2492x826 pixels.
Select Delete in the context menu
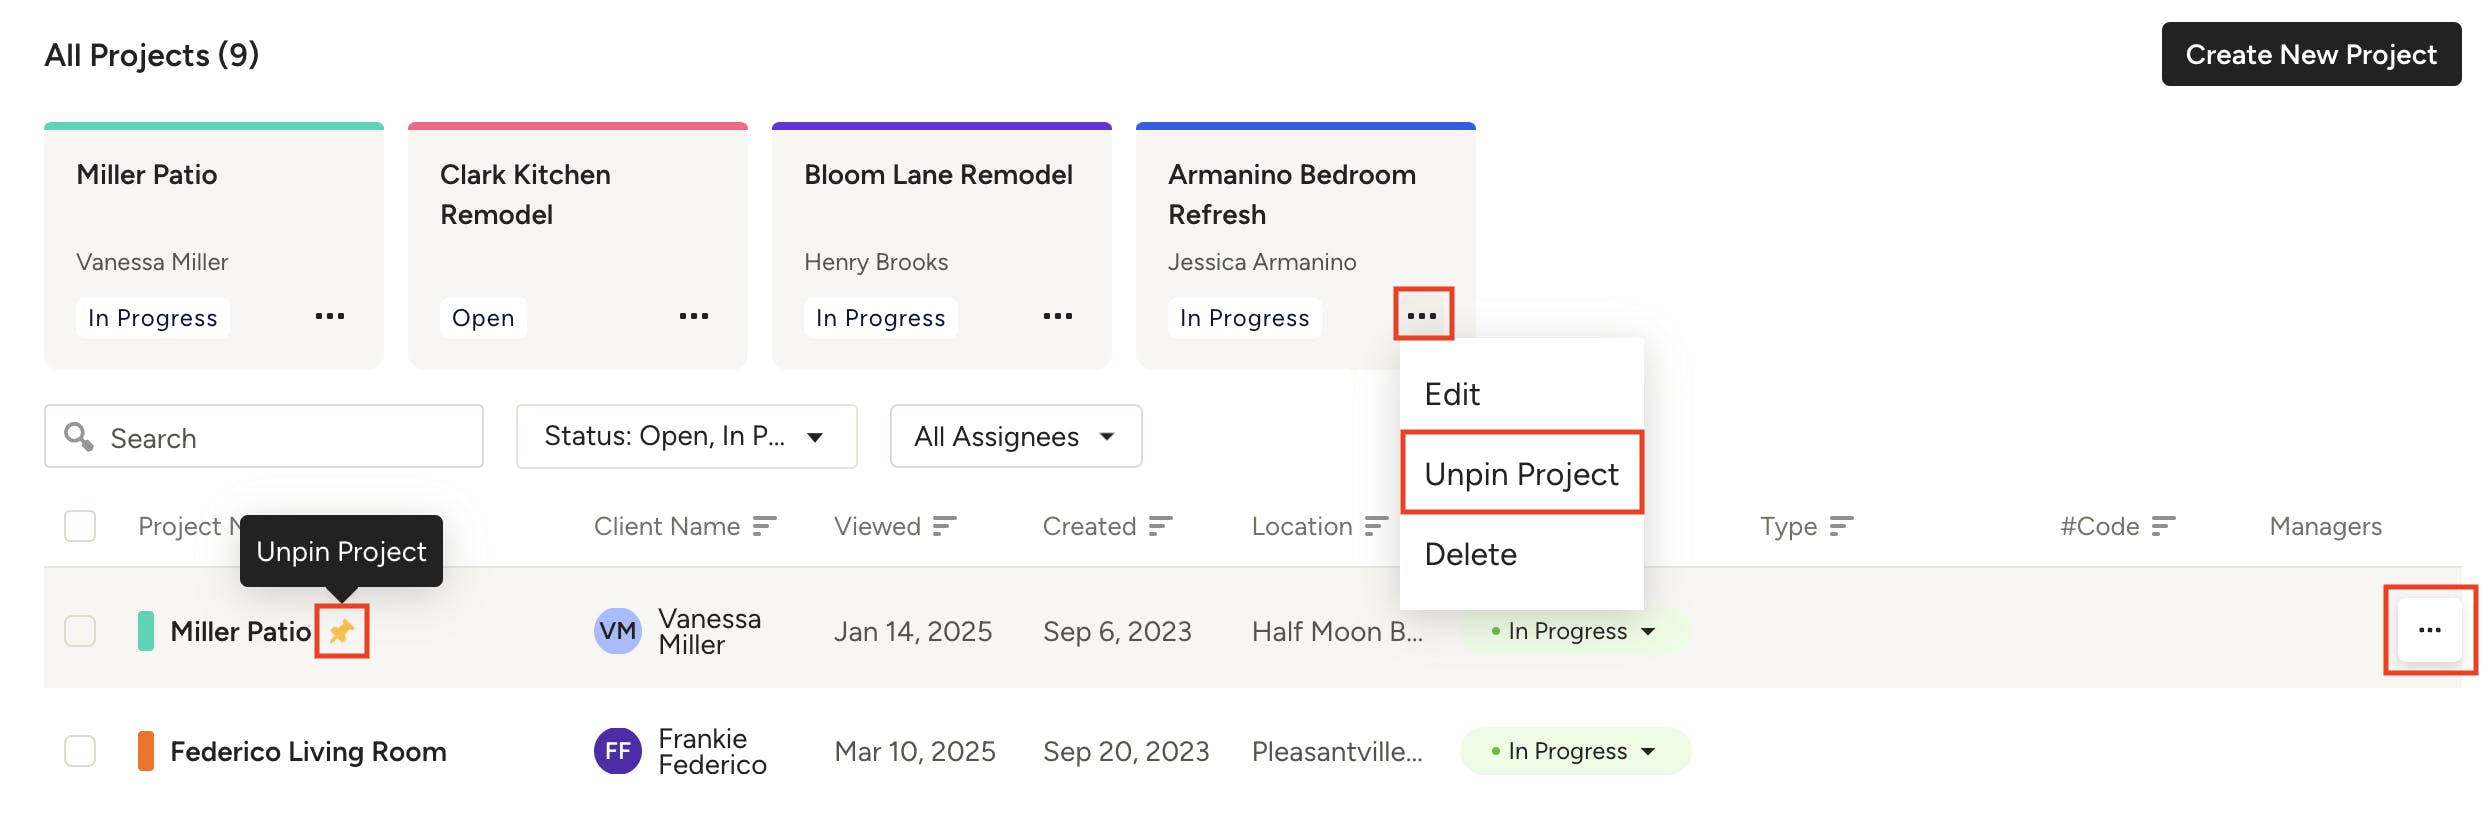pos(1470,554)
